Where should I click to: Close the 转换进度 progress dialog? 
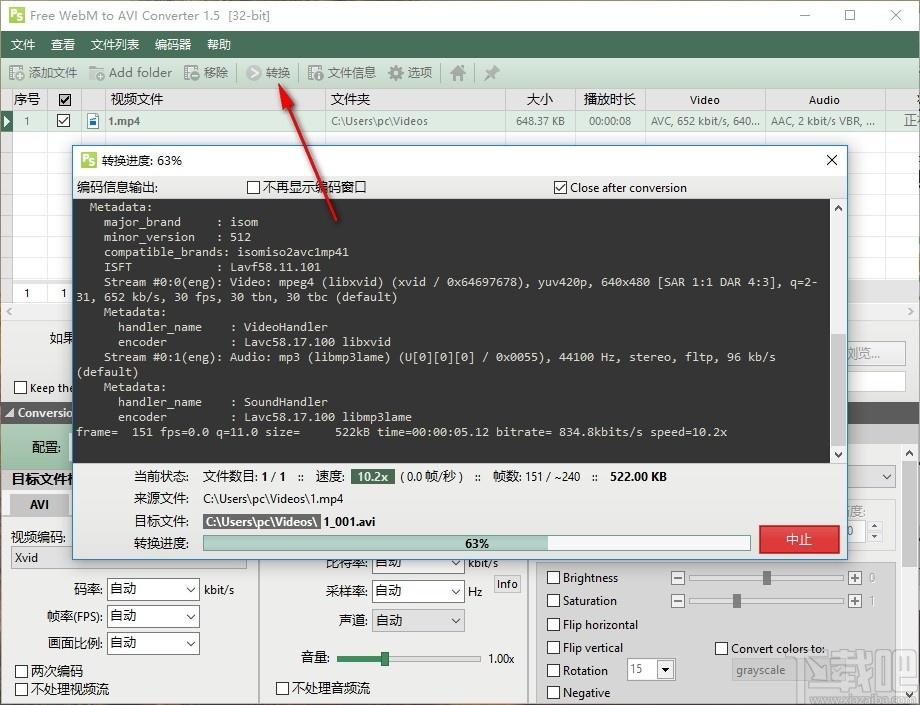(831, 160)
